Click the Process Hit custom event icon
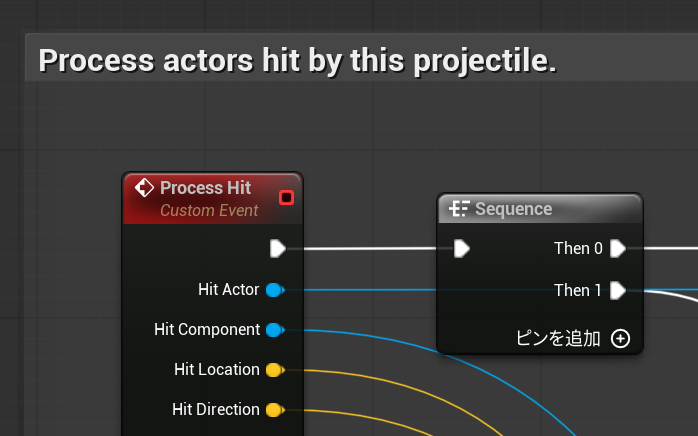 [x=144, y=188]
